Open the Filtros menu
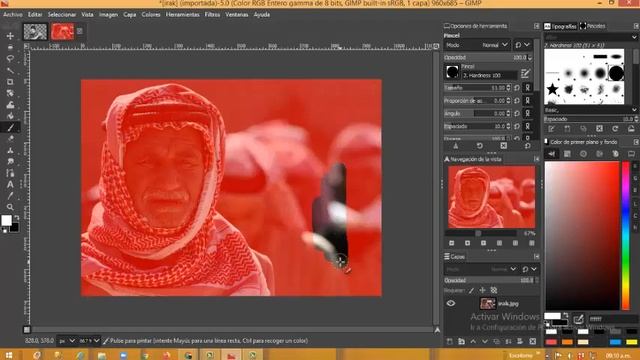Viewport: 640px width, 360px height. click(212, 14)
